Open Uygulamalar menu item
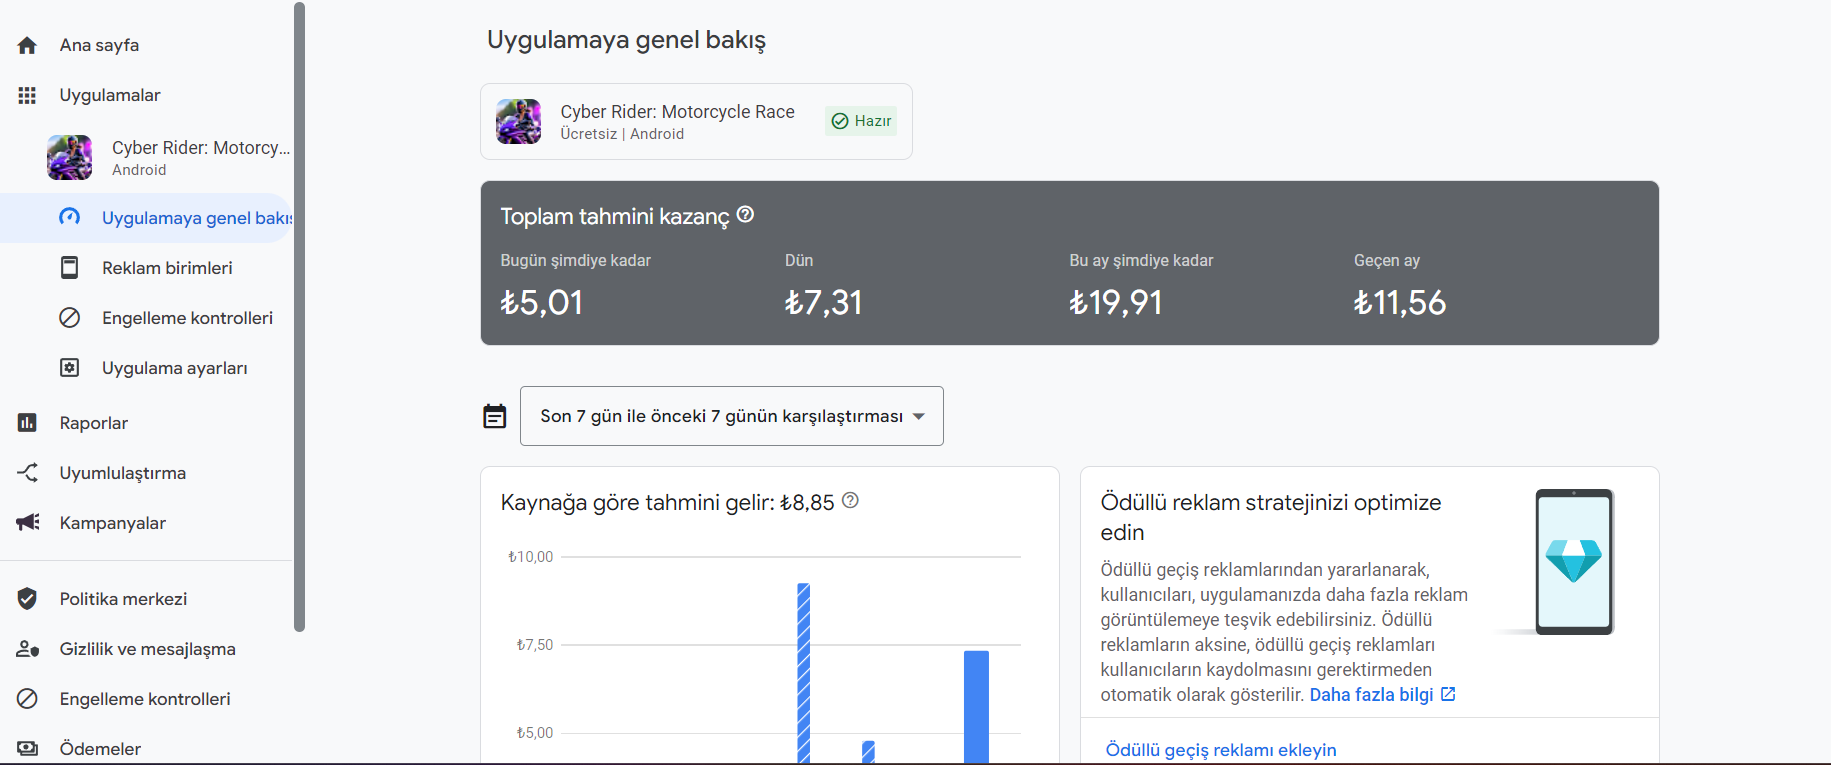Viewport: 1831px width, 765px height. tap(110, 95)
